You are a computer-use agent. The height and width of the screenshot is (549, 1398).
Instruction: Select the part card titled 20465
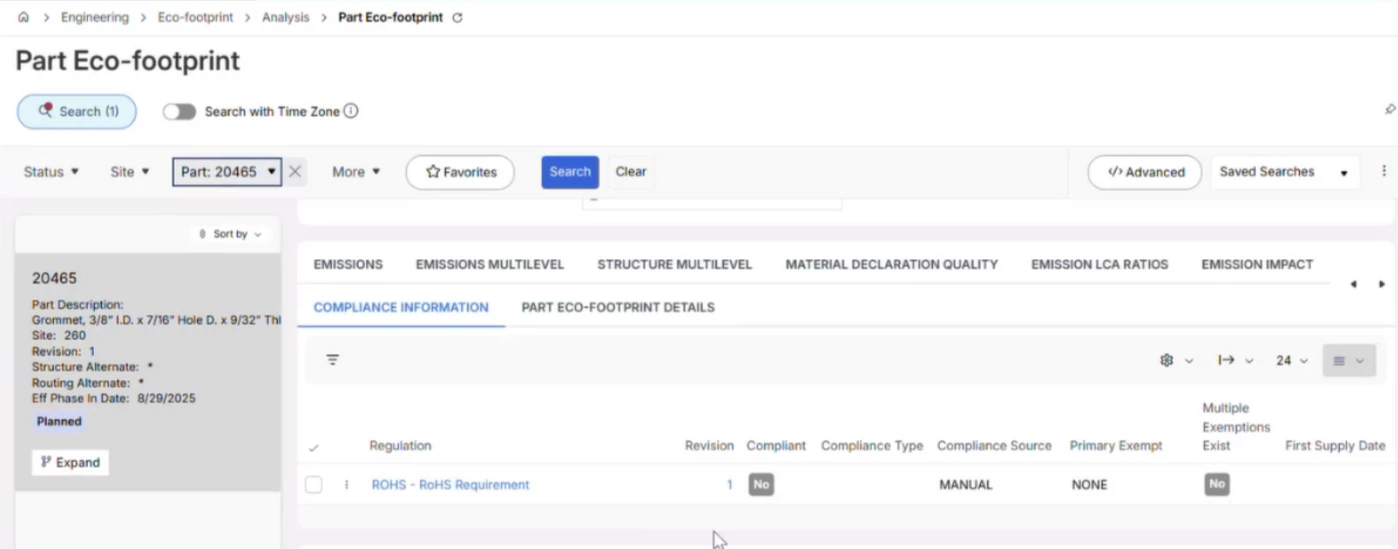click(148, 371)
